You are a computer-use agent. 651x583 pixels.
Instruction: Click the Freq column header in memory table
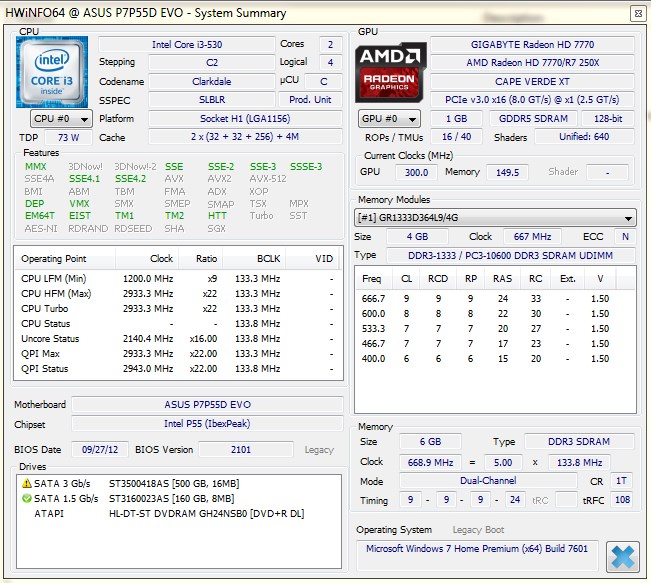pyautogui.click(x=374, y=279)
